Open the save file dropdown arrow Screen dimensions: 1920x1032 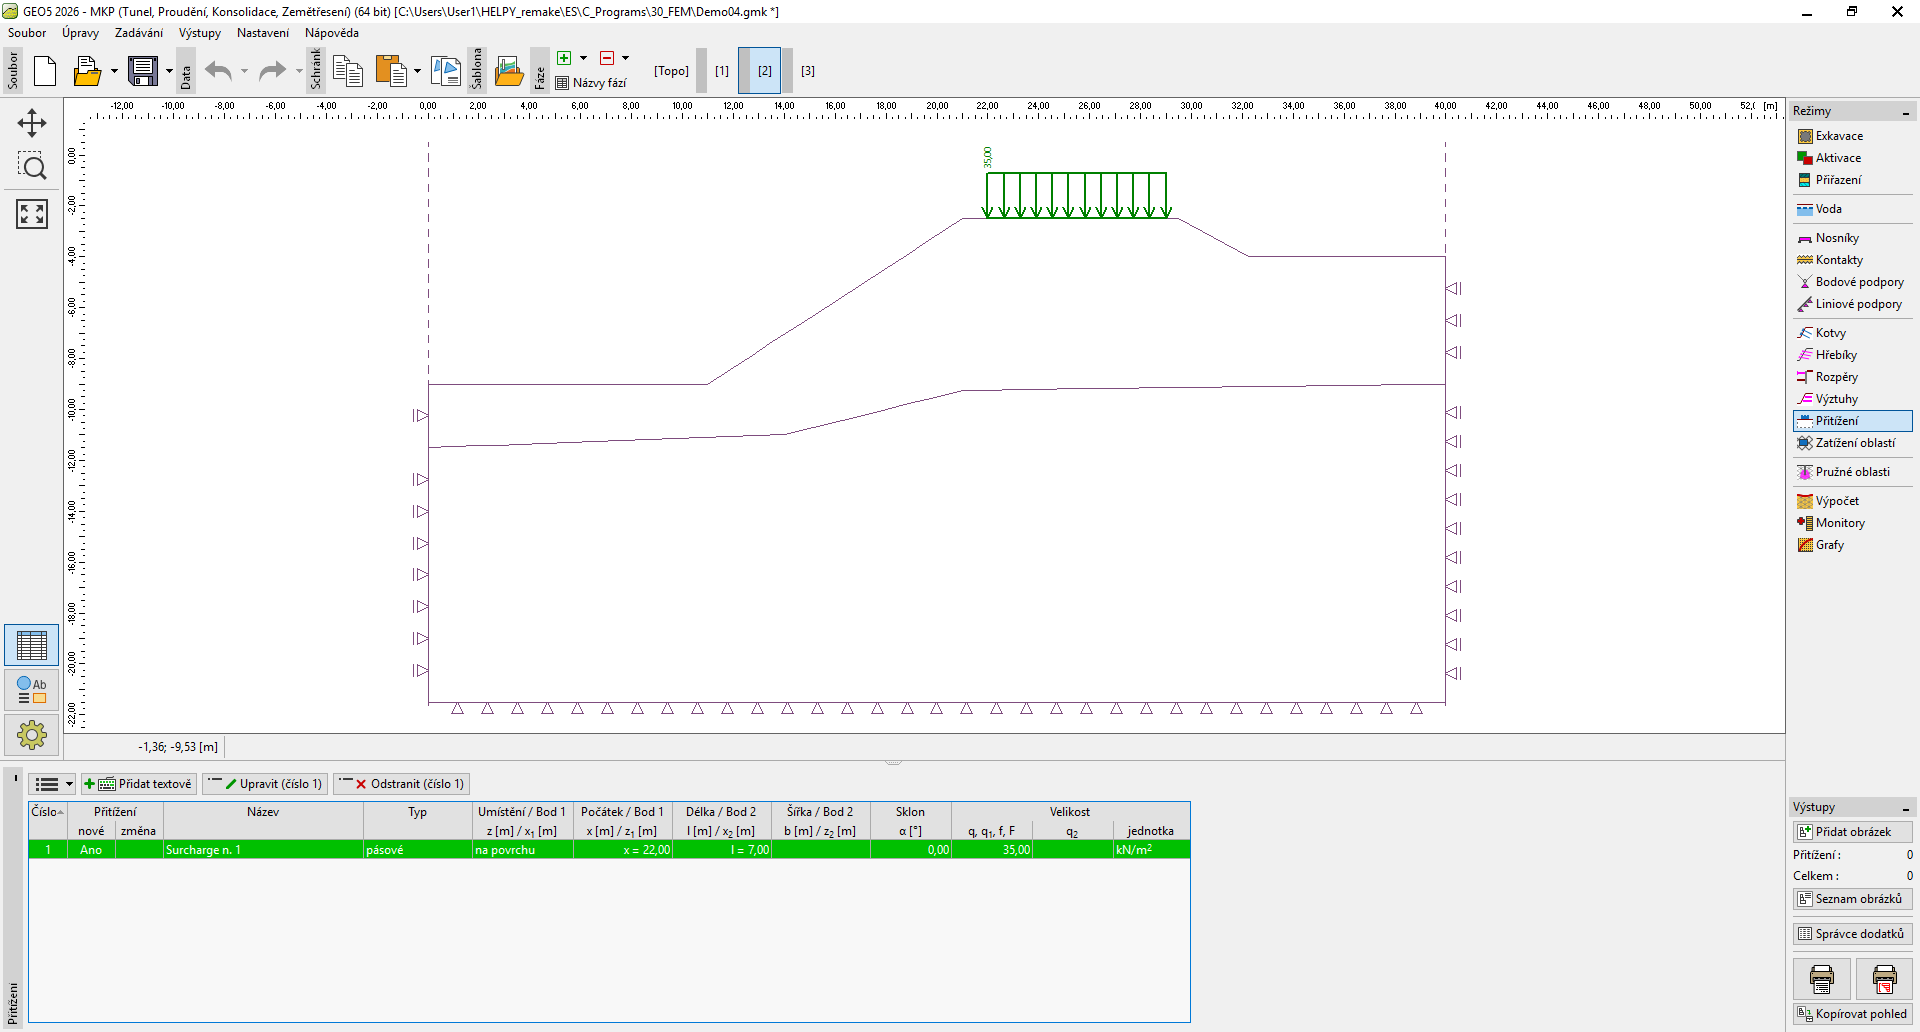(x=169, y=71)
